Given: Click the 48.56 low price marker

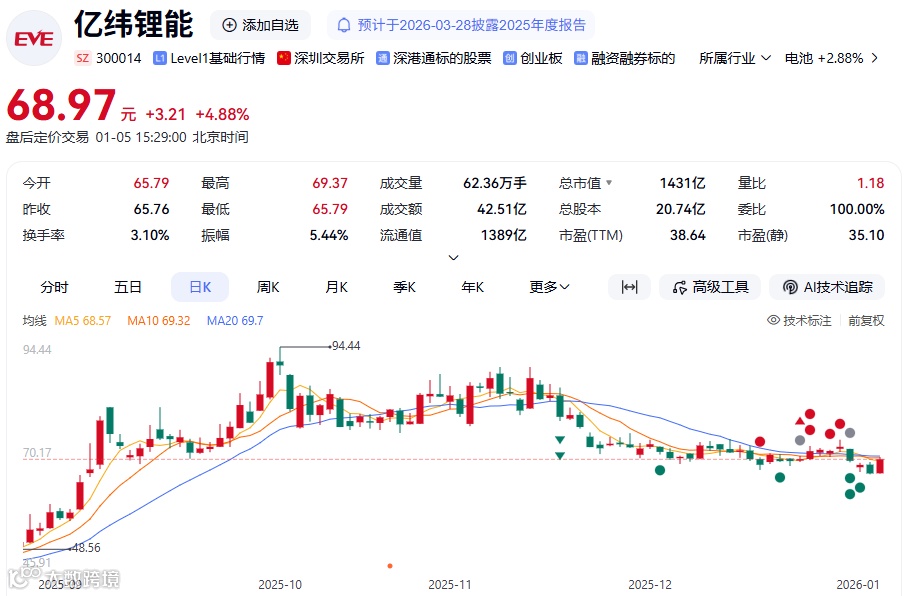Looking at the screenshot, I should (x=85, y=548).
